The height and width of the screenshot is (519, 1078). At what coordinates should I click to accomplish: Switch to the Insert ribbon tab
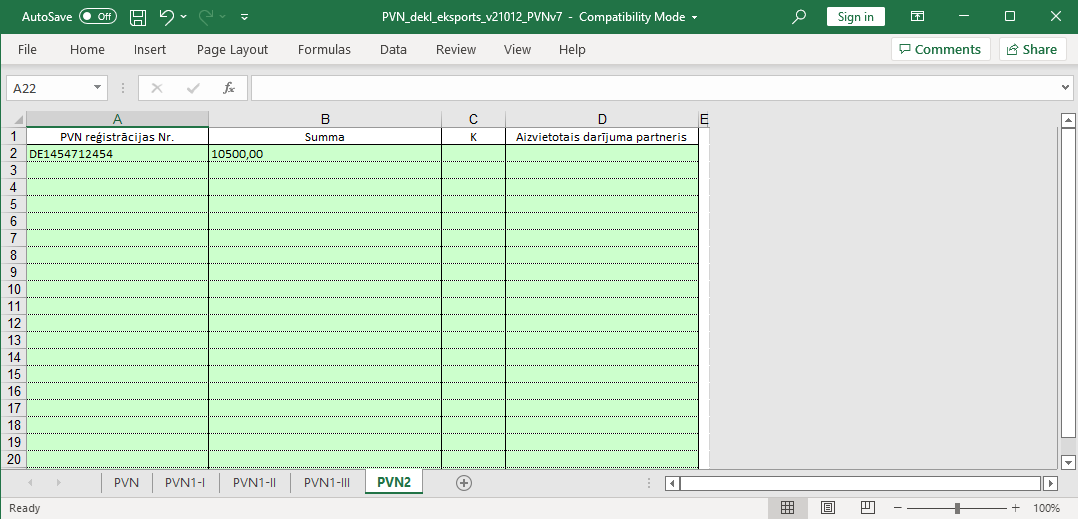tap(150, 49)
